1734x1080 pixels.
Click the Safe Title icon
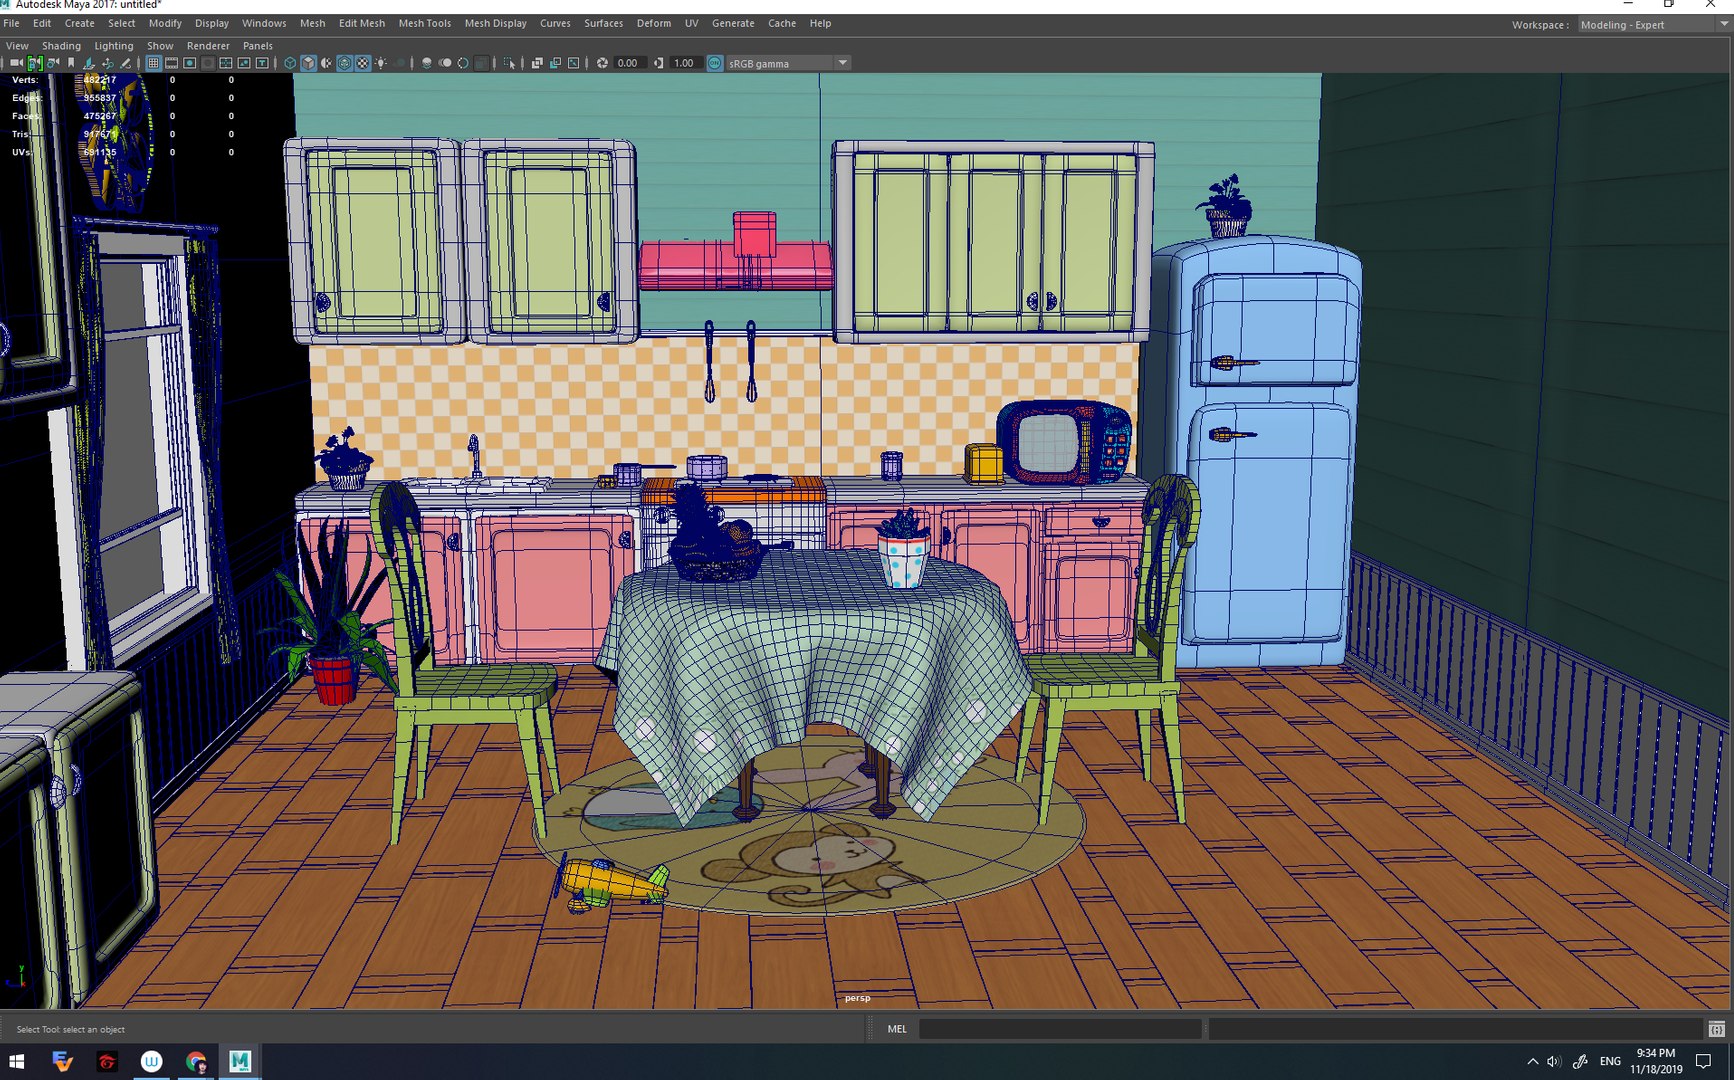pos(262,63)
